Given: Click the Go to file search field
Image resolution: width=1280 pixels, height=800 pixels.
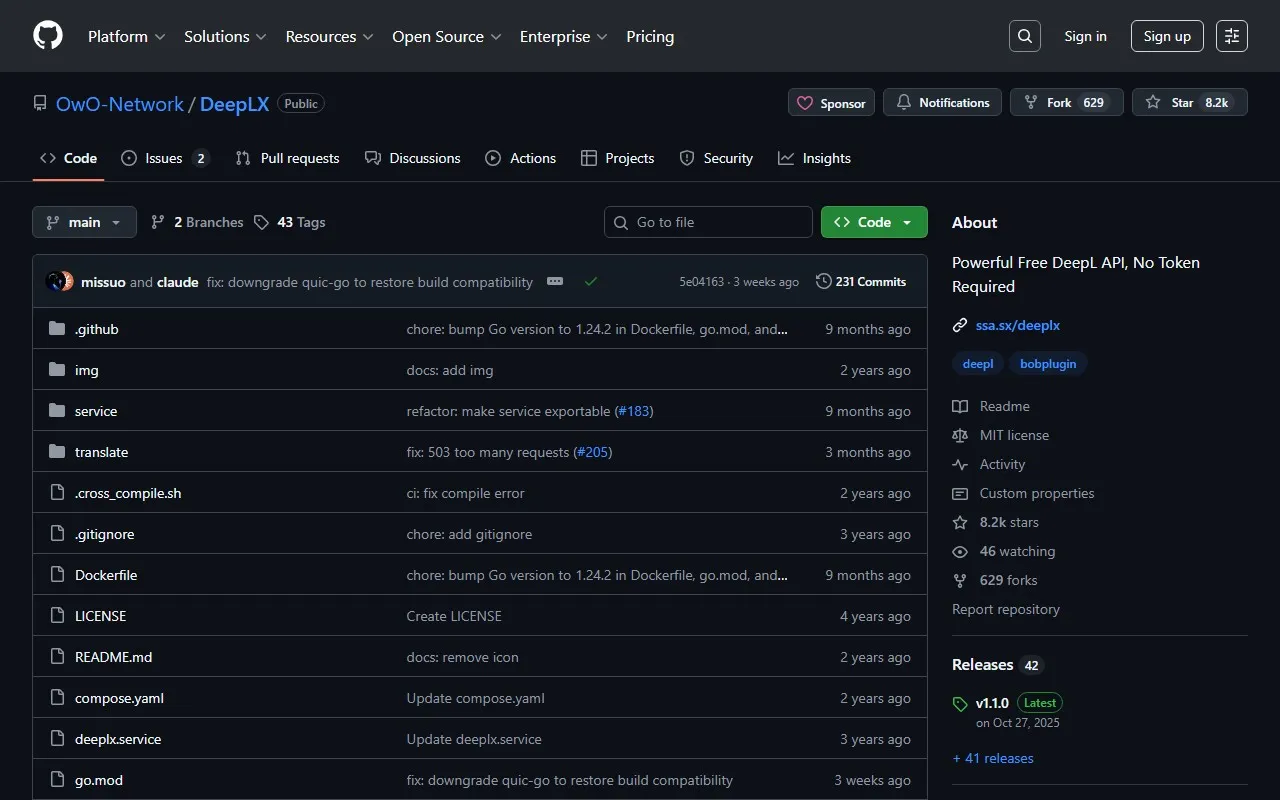Looking at the screenshot, I should coord(708,222).
